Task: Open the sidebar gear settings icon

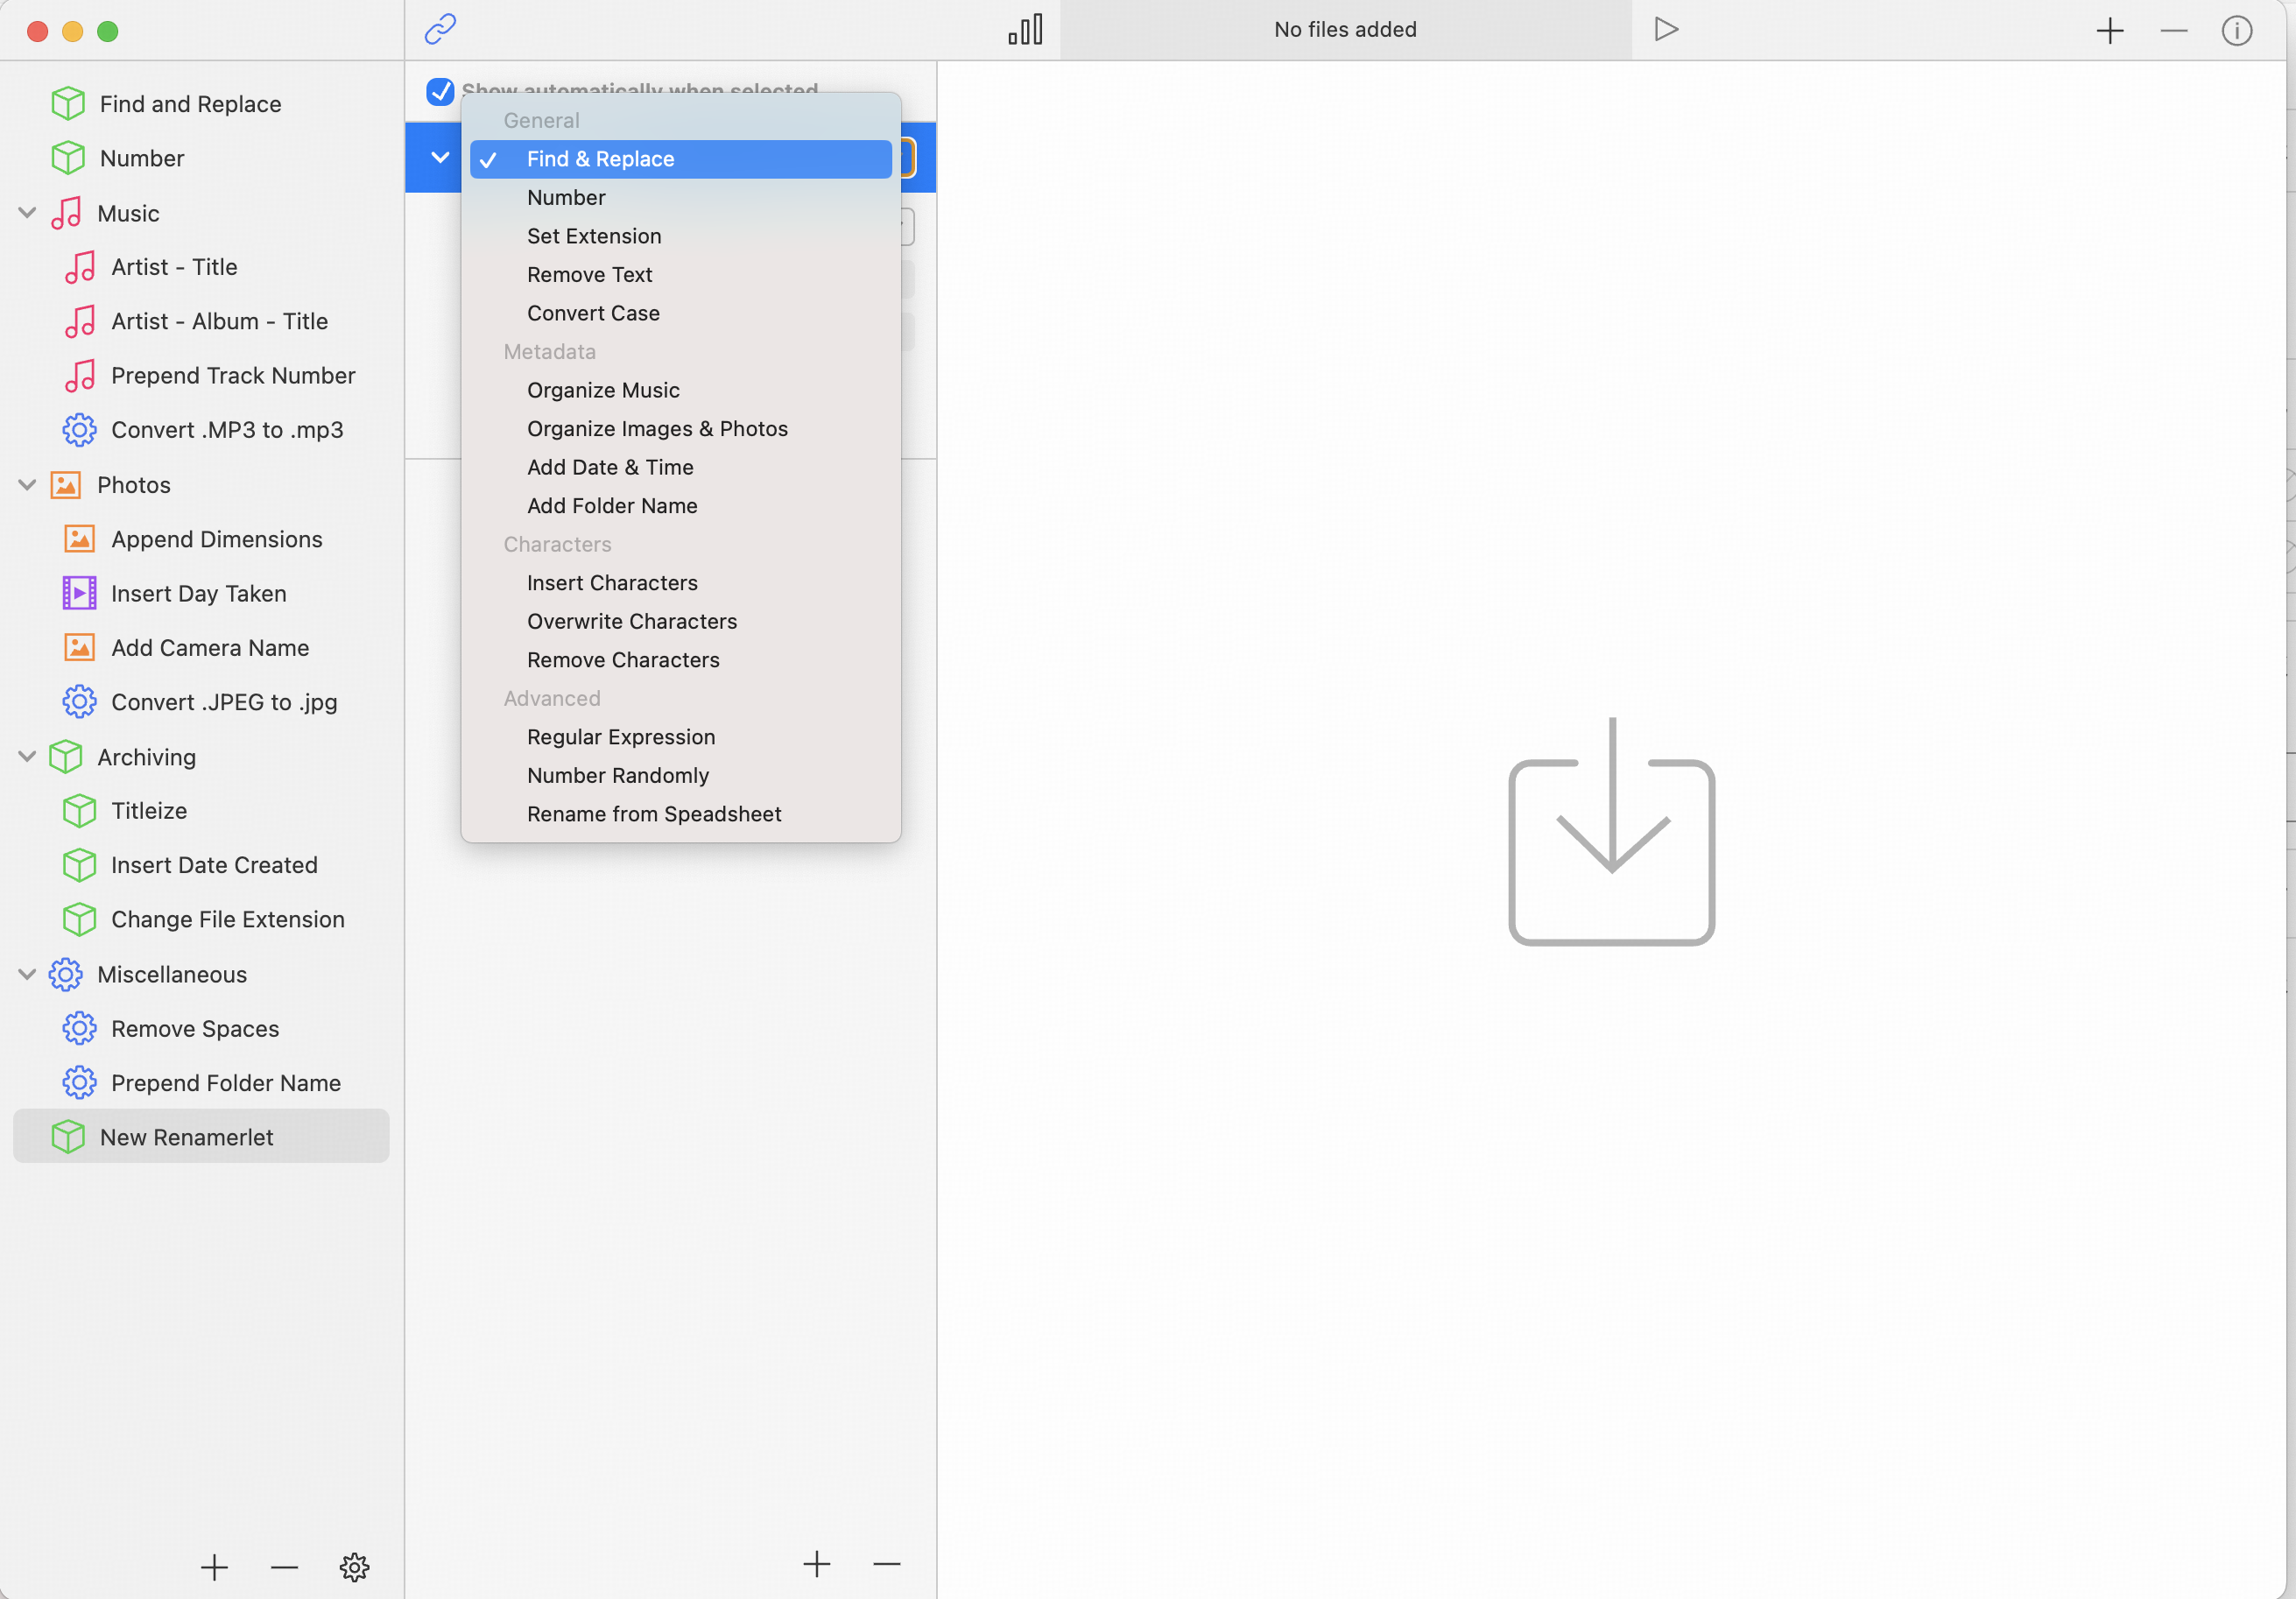Action: pyautogui.click(x=354, y=1566)
